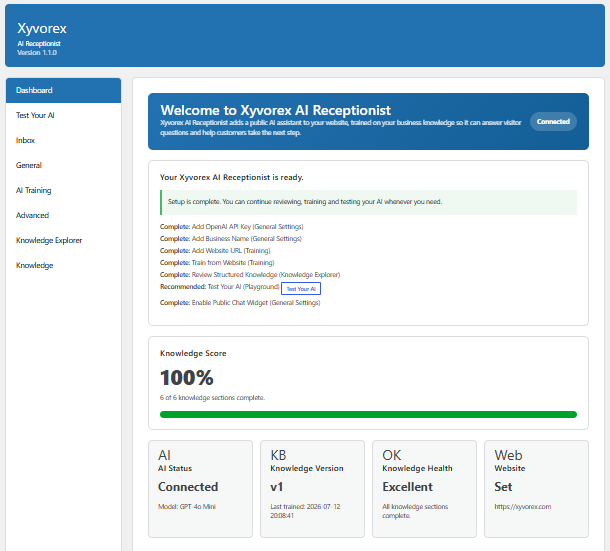
Task: Click the Connected status badge in banner
Action: (553, 121)
